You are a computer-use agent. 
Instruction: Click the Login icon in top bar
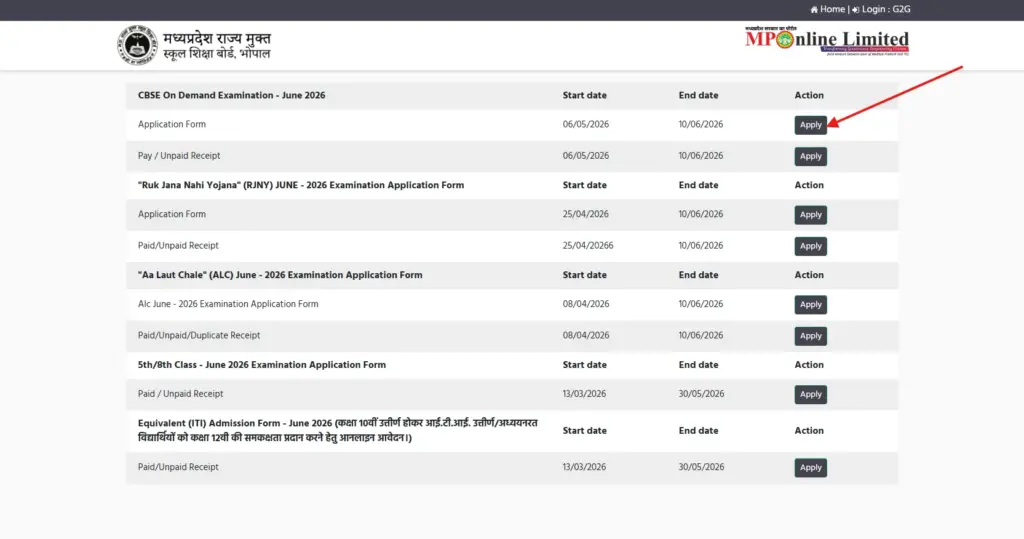tap(856, 10)
